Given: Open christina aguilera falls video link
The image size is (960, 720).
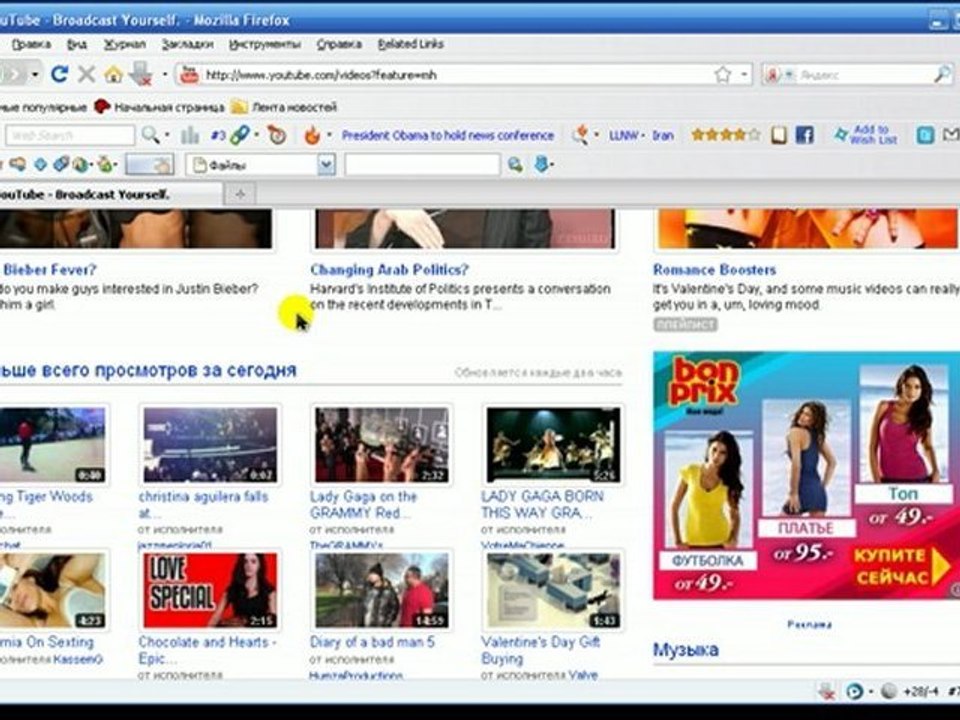Looking at the screenshot, I should tap(203, 504).
